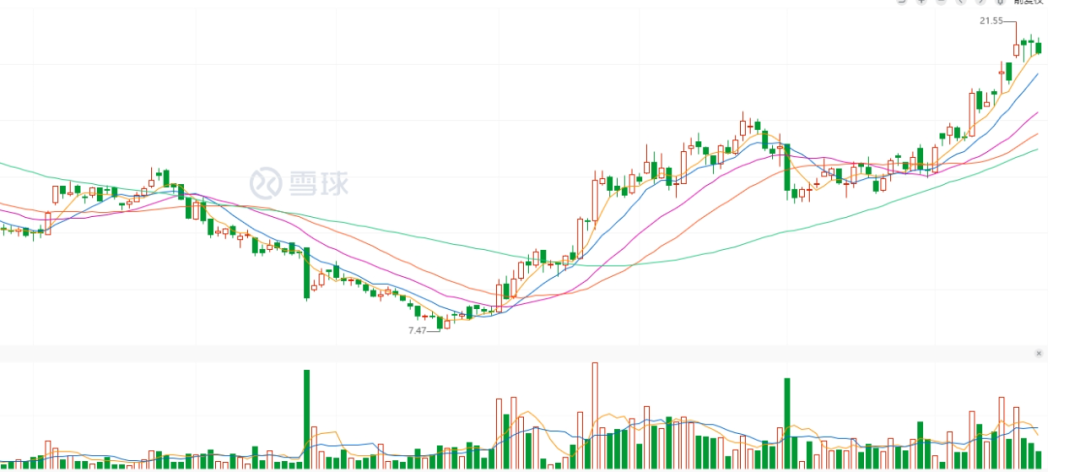Click the tallest red hollow volume bar

point(595,415)
